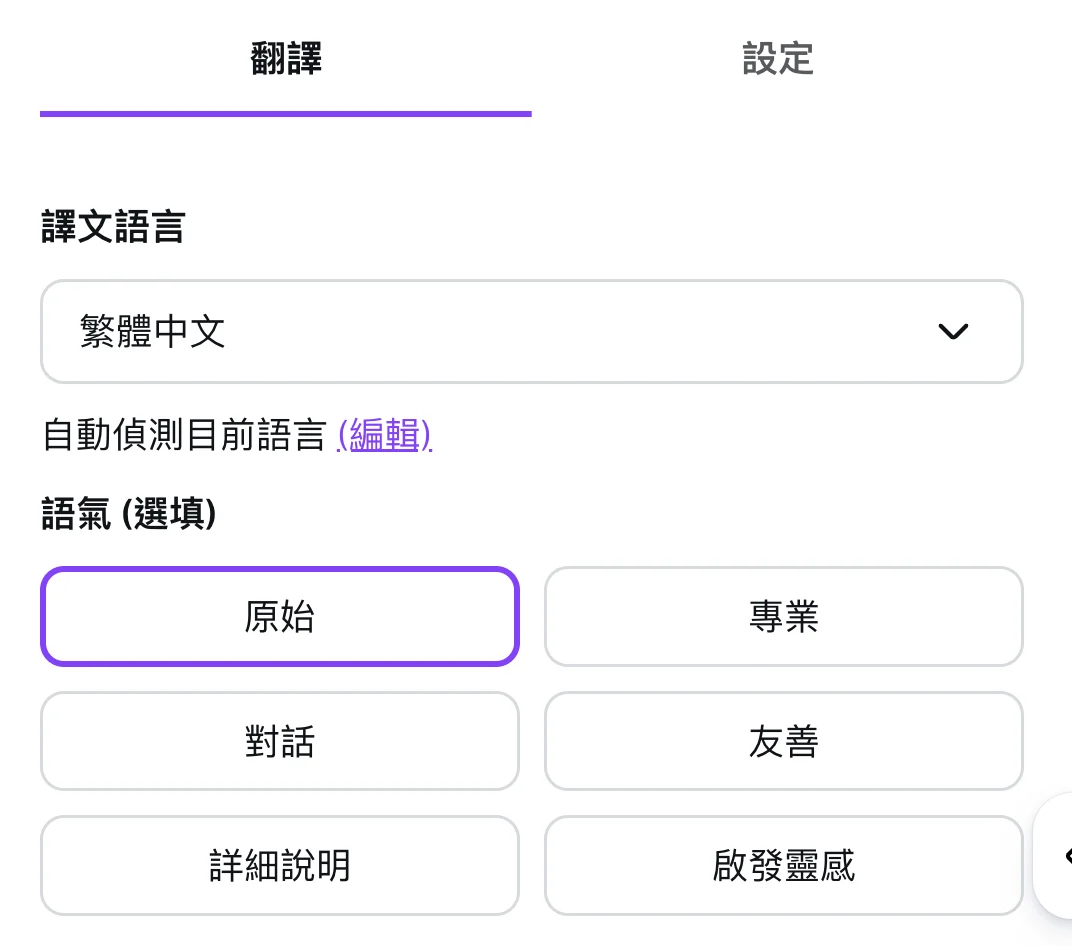Click the 譯文語言 heading label
The height and width of the screenshot is (946, 1072).
point(113,227)
